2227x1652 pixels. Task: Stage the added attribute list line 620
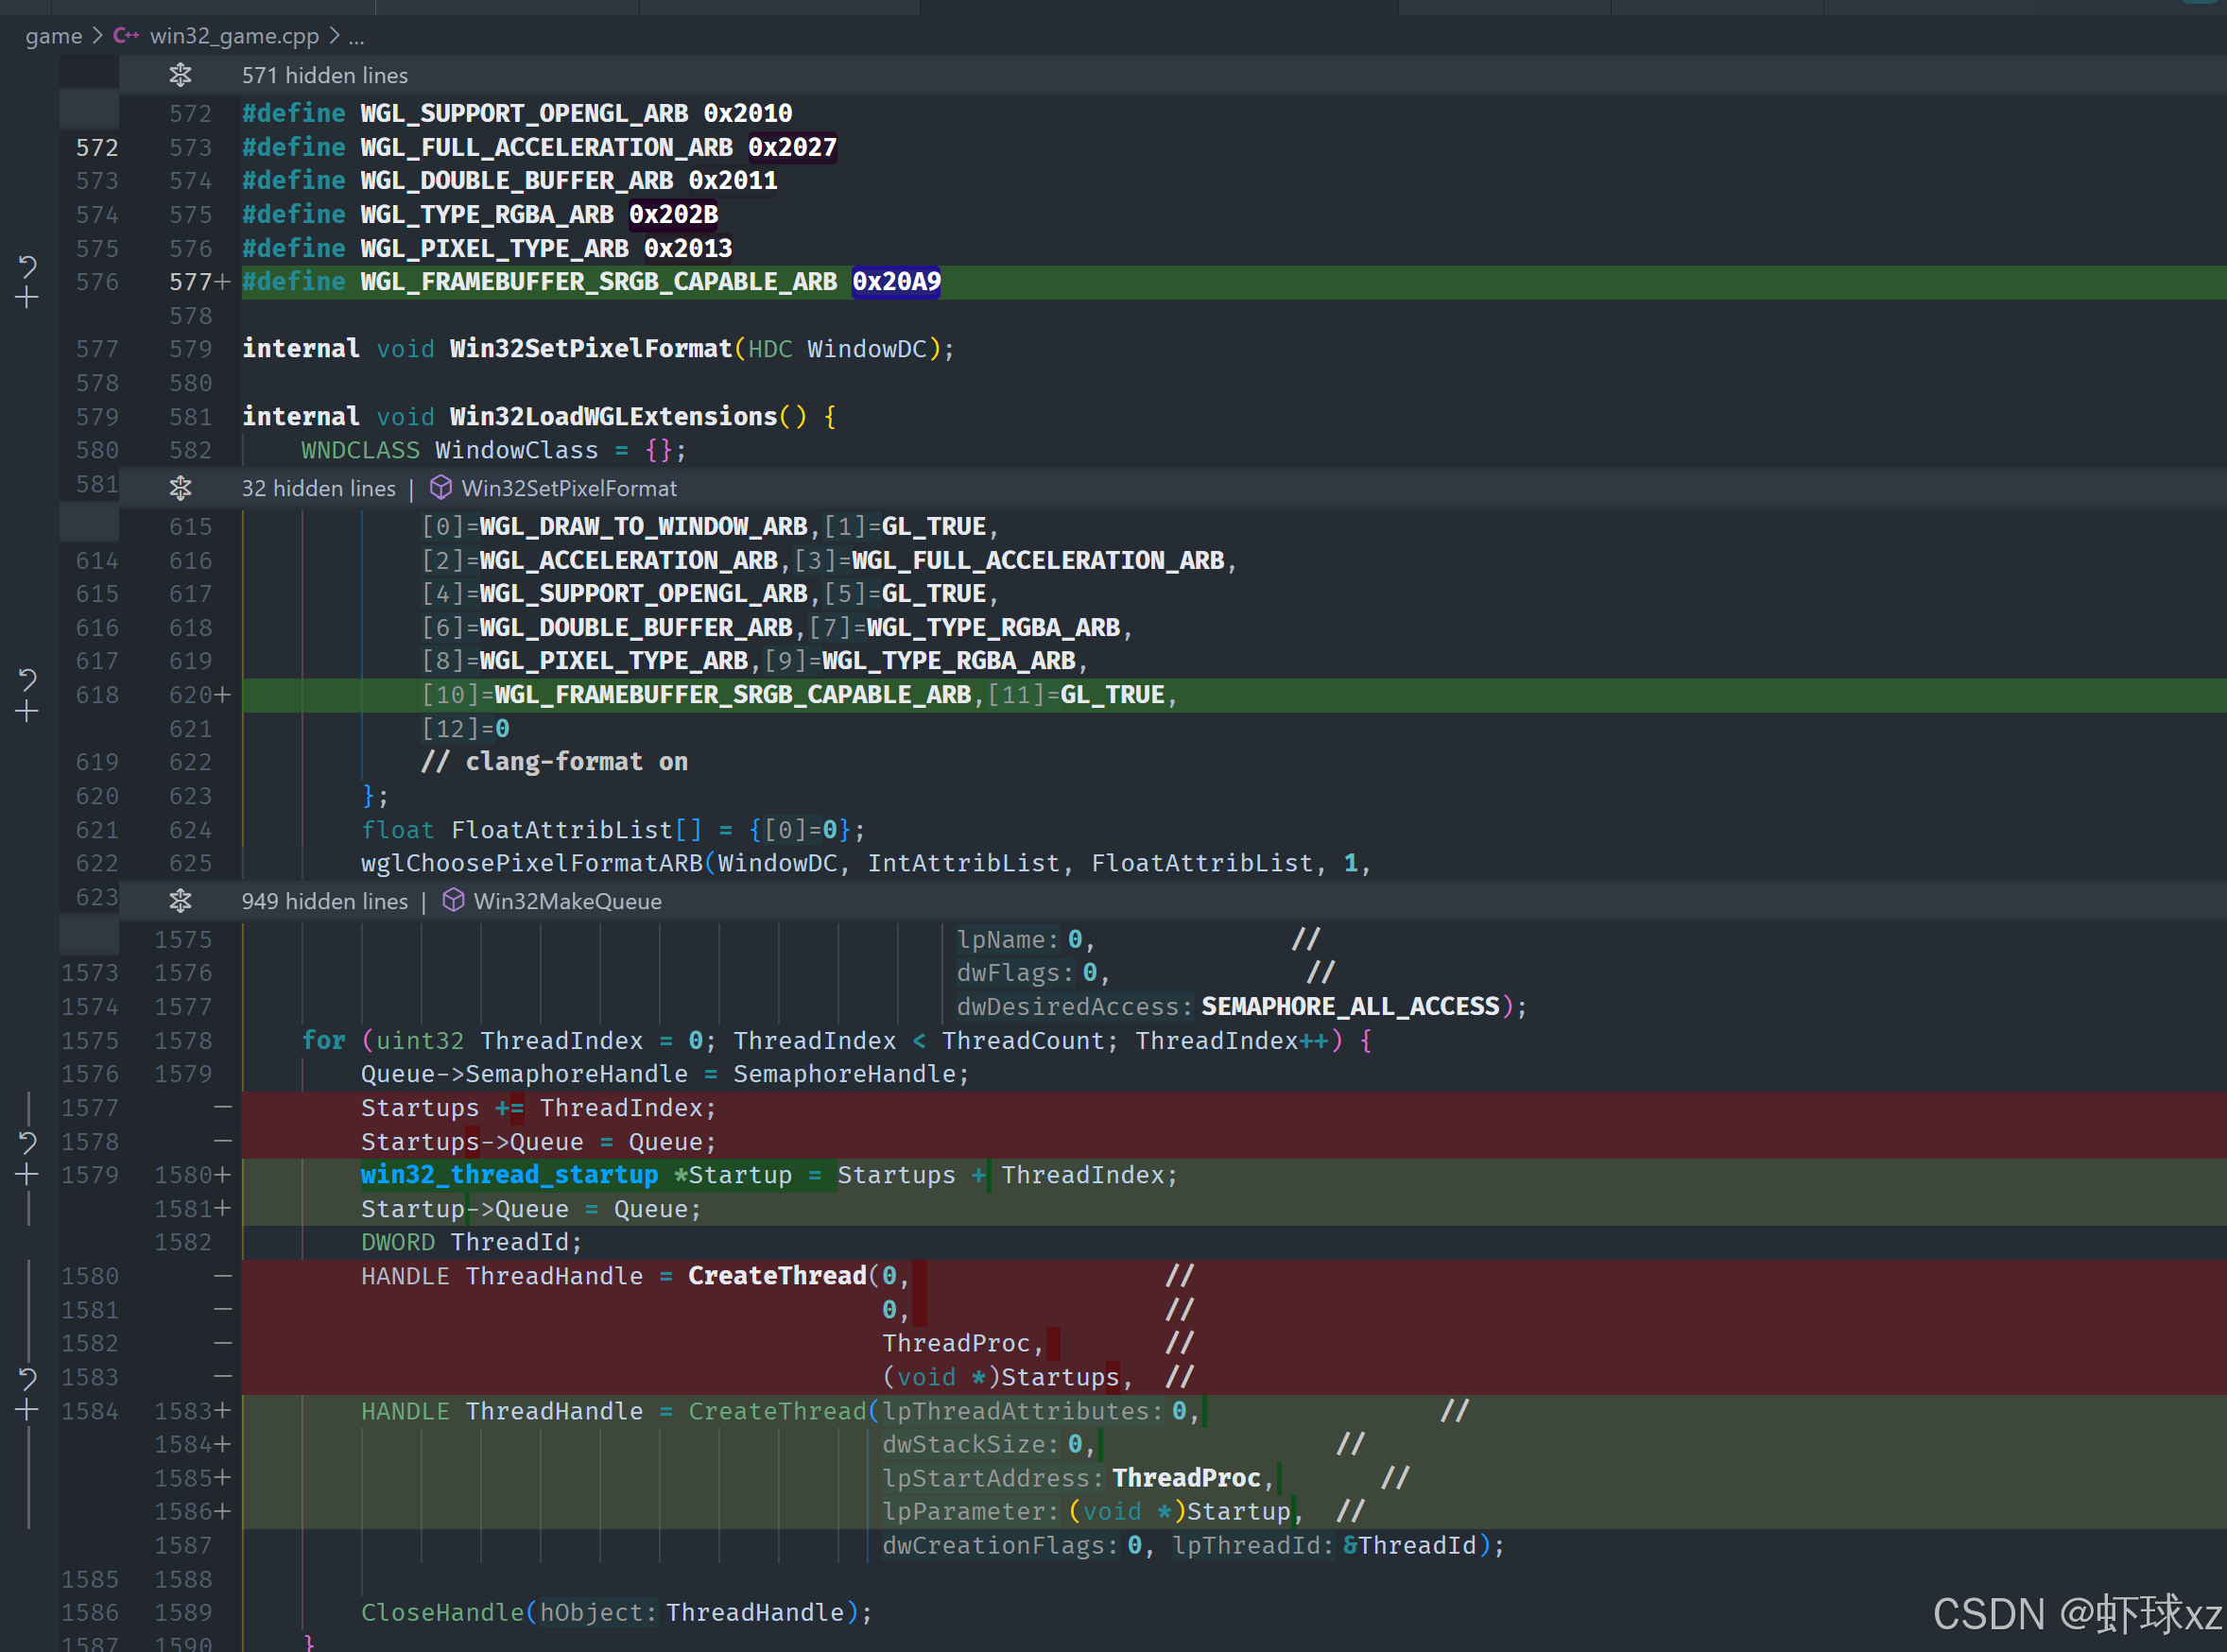point(27,712)
